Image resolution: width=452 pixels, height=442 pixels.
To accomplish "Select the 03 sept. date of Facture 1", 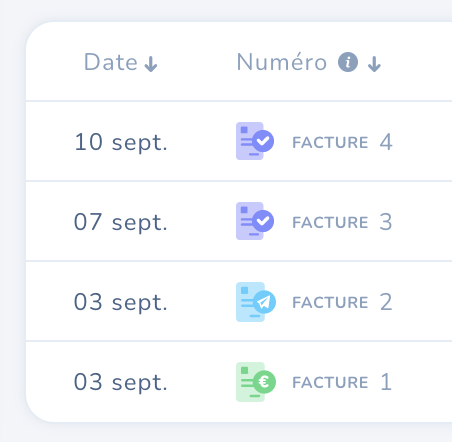I will click(121, 383).
